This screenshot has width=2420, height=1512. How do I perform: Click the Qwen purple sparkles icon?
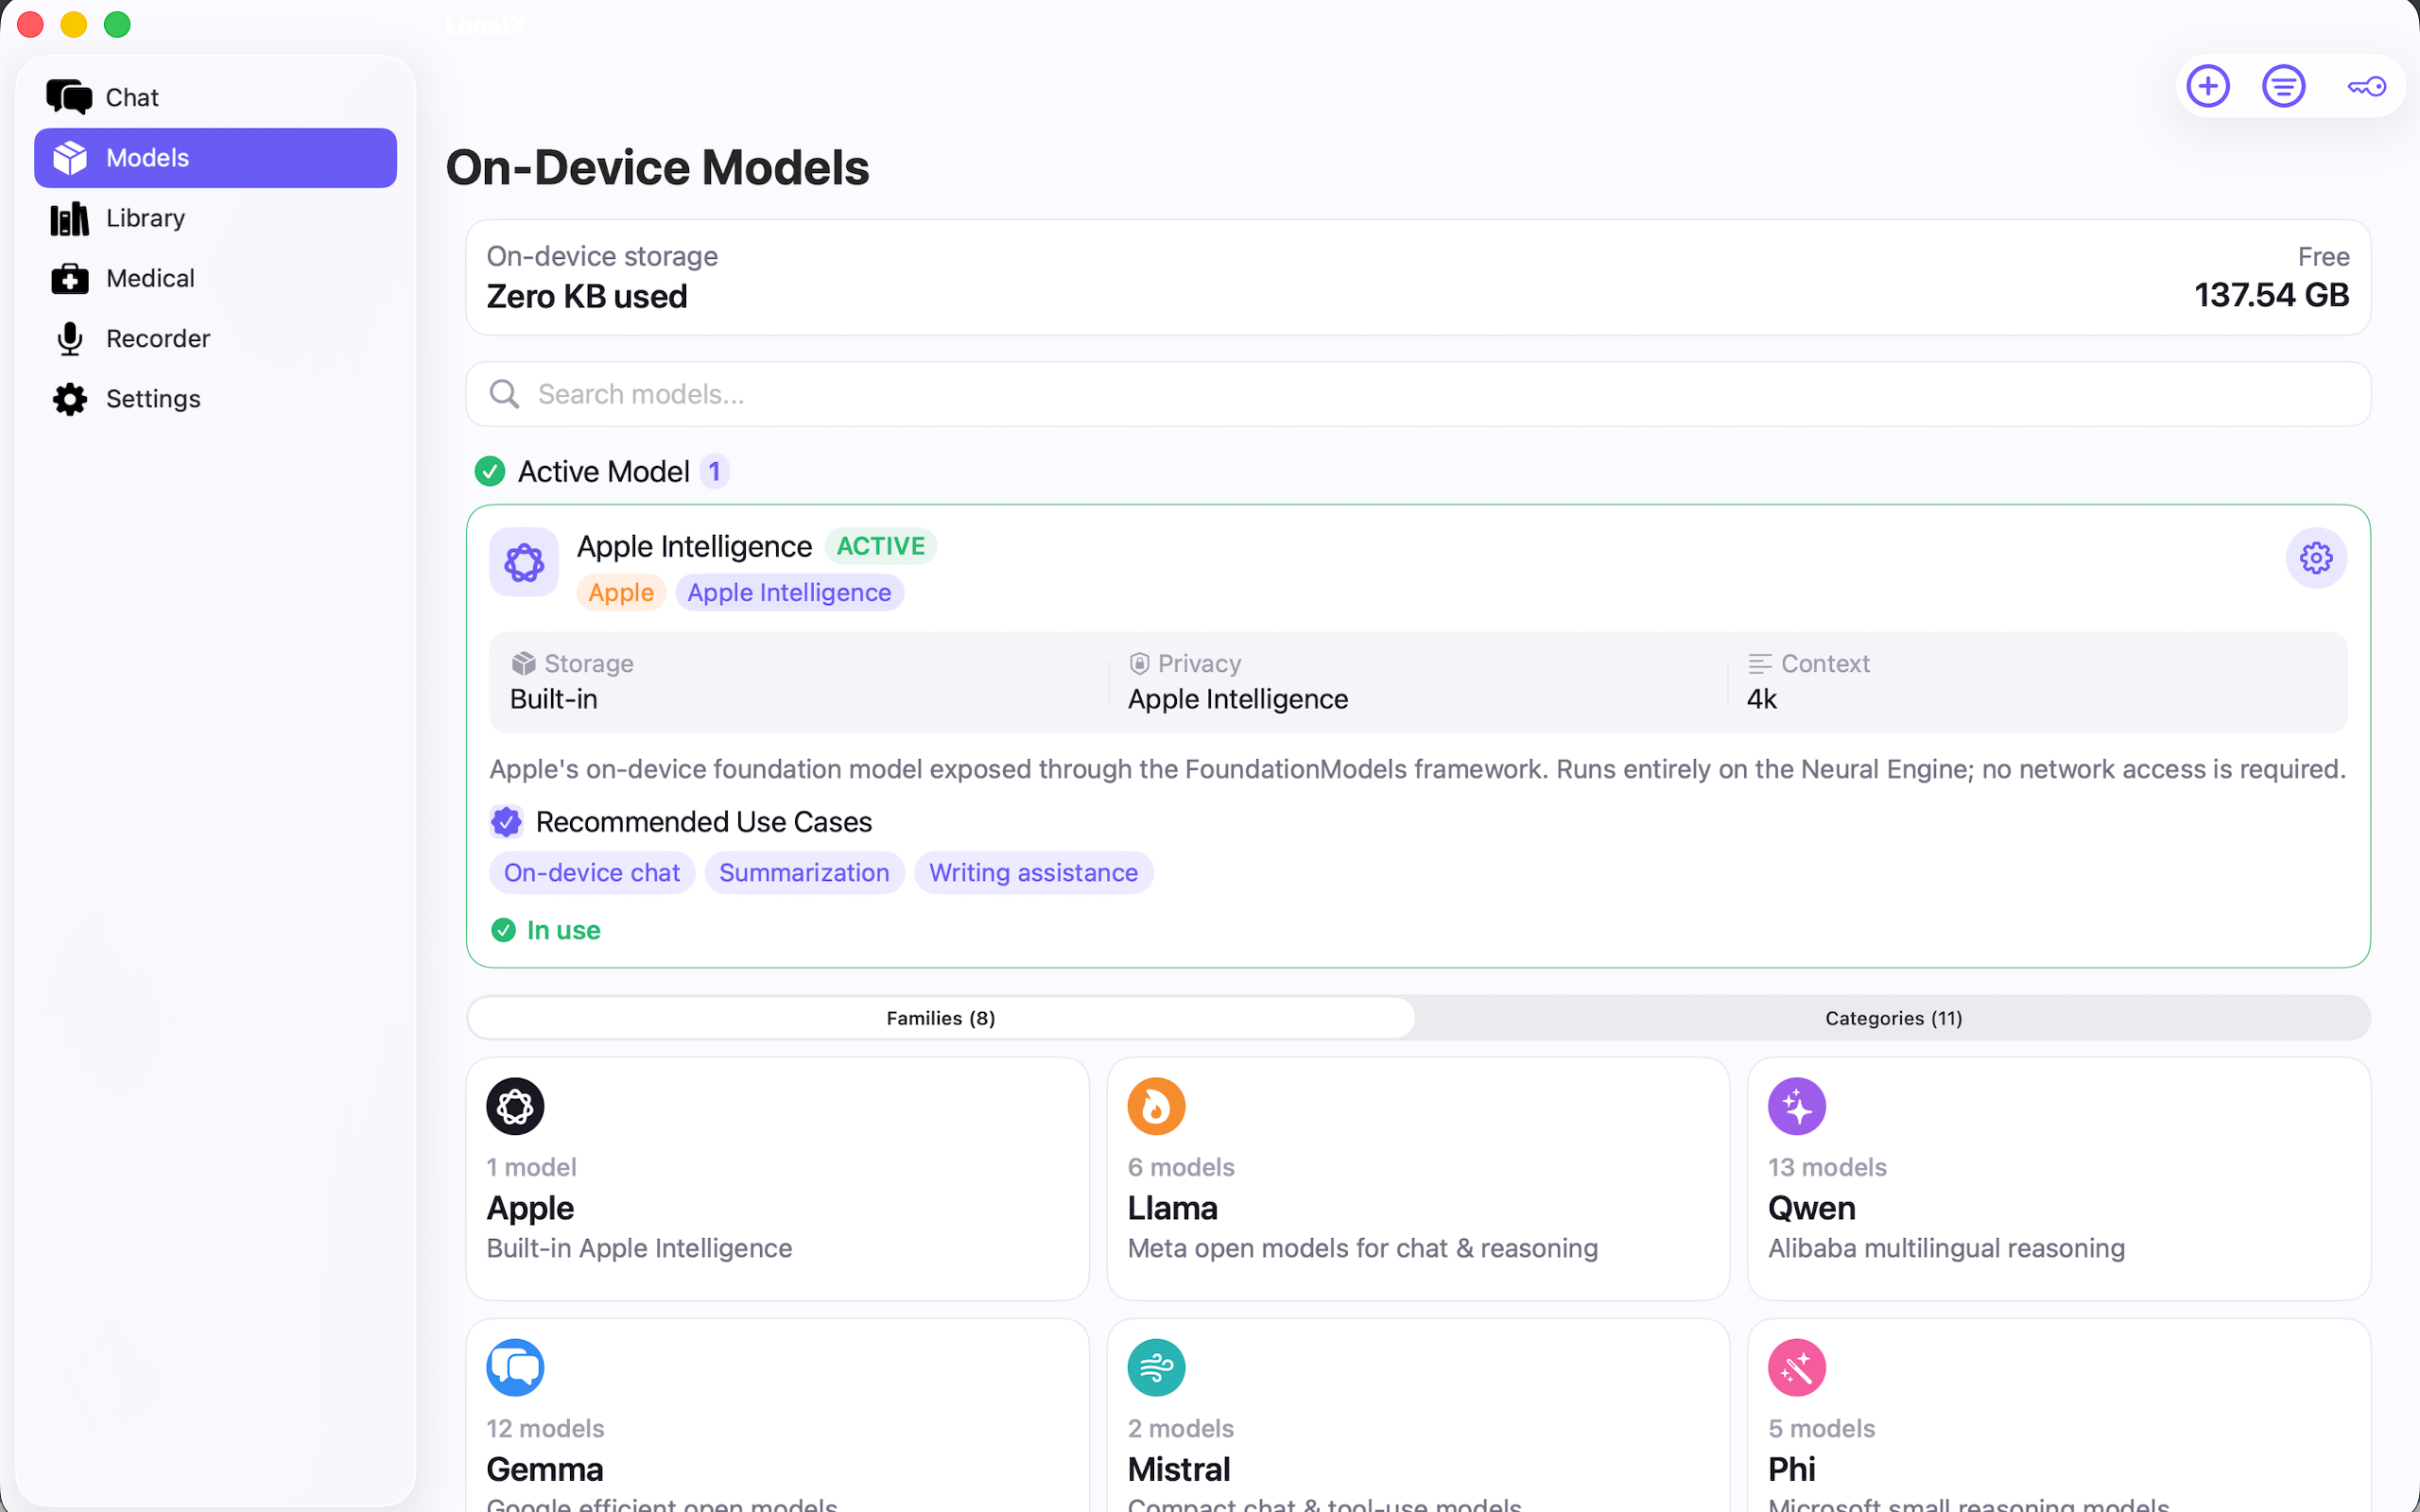[1797, 1106]
